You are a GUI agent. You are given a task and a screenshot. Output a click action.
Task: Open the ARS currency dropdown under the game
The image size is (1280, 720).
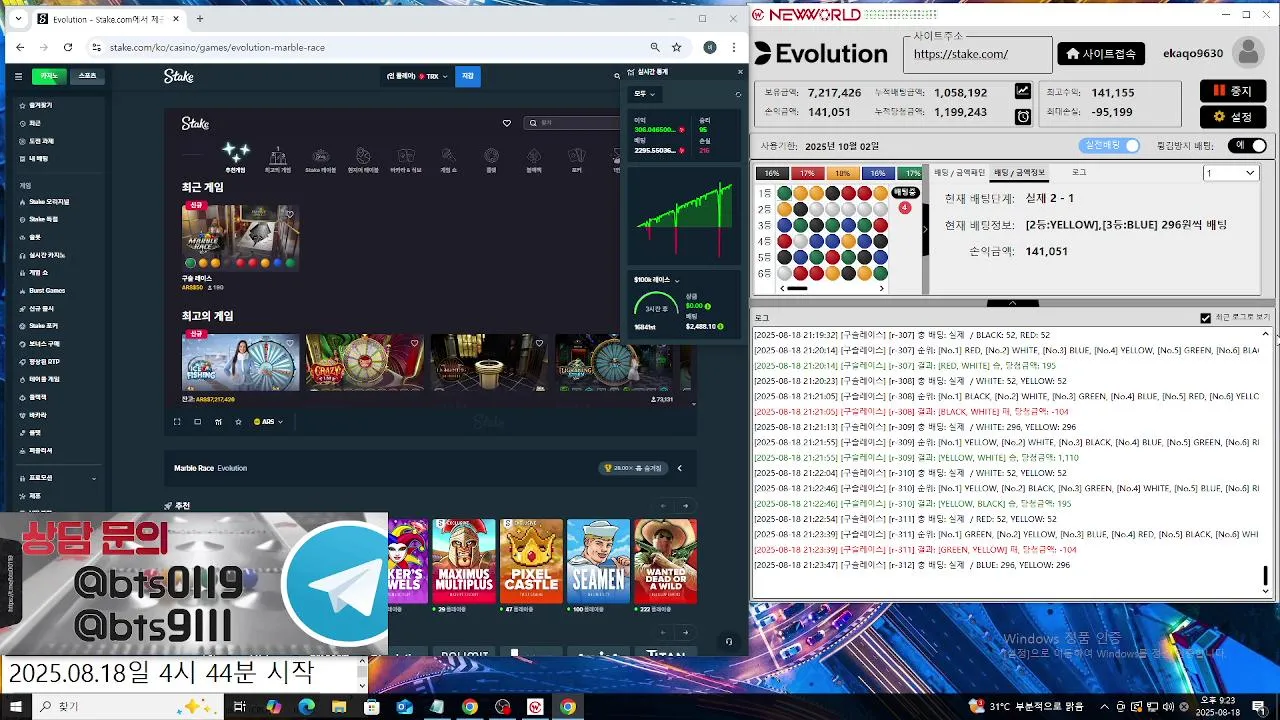268,422
